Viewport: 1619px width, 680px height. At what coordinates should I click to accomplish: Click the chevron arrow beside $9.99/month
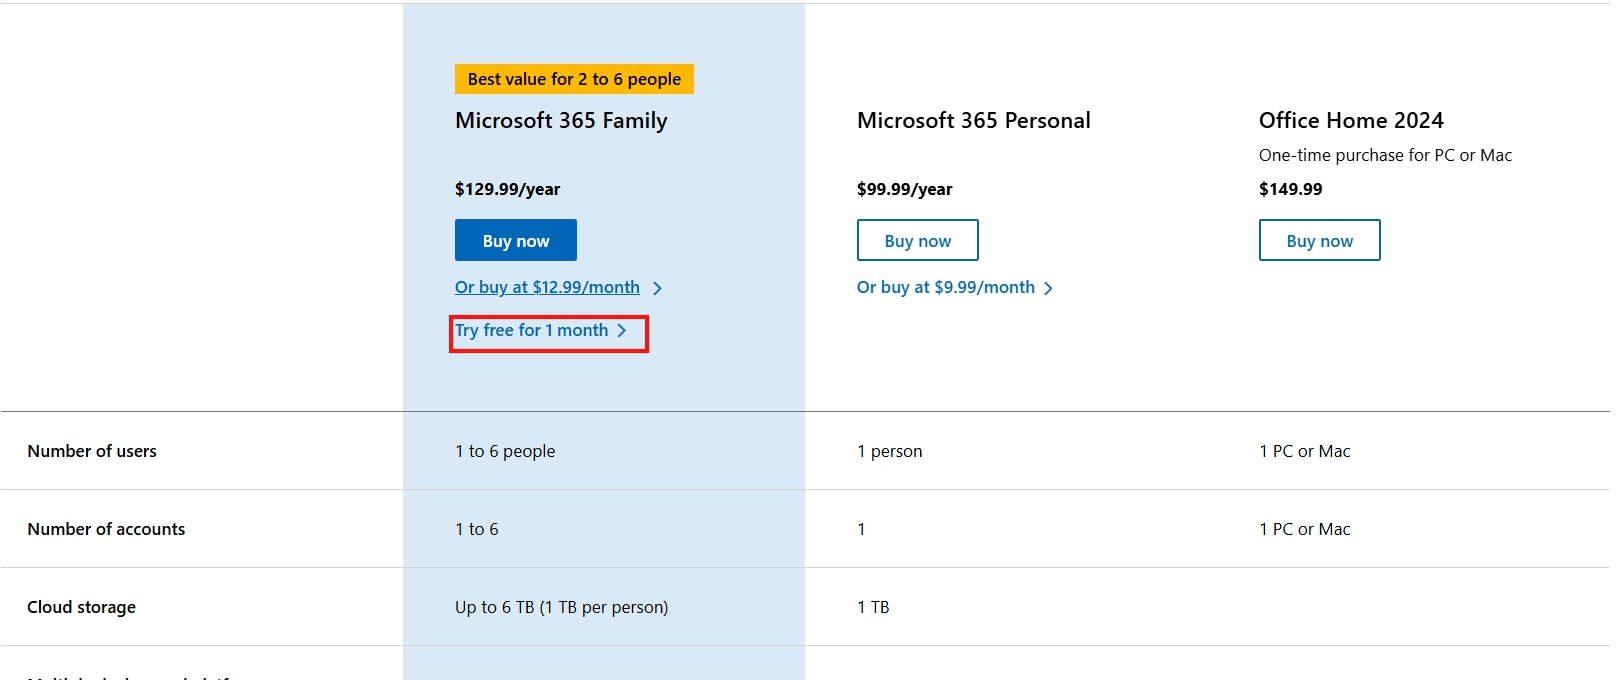[1048, 288]
